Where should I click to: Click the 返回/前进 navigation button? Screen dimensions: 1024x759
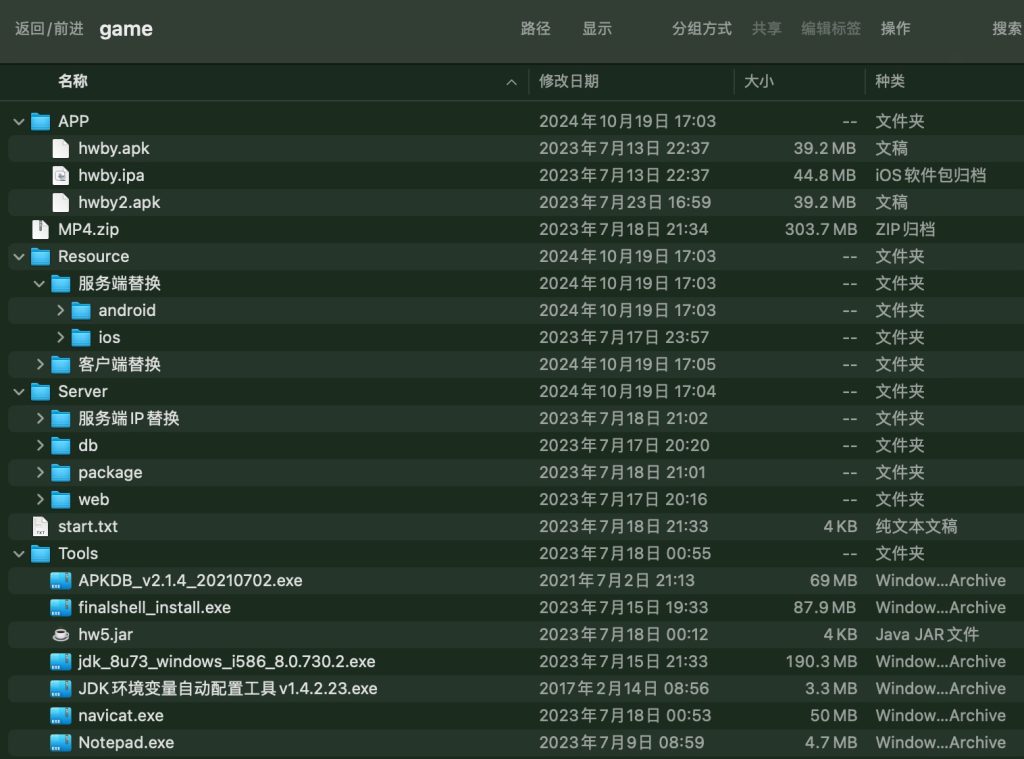coord(49,28)
